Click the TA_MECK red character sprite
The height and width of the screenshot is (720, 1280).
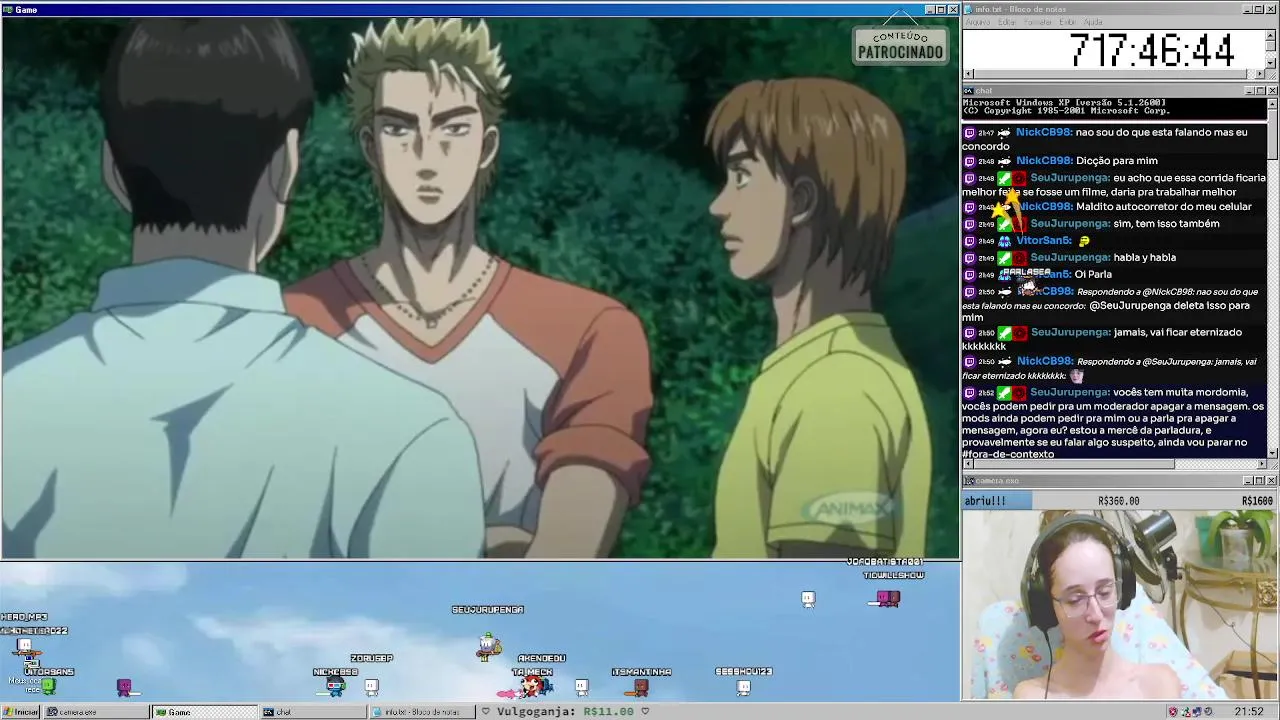click(533, 686)
